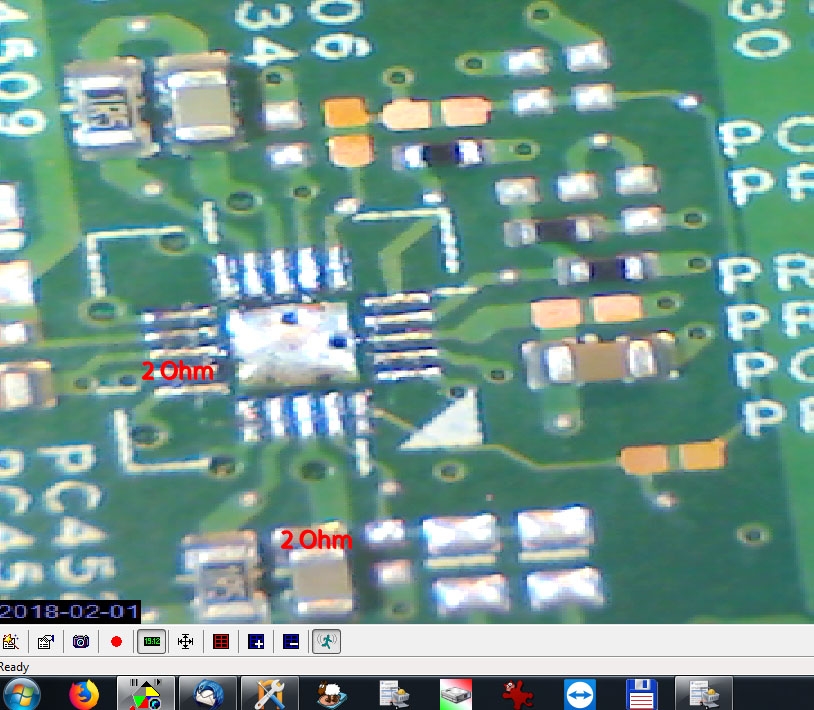Open Thunderbird mail from the taskbar
Image resolution: width=814 pixels, height=710 pixels.
tap(208, 694)
